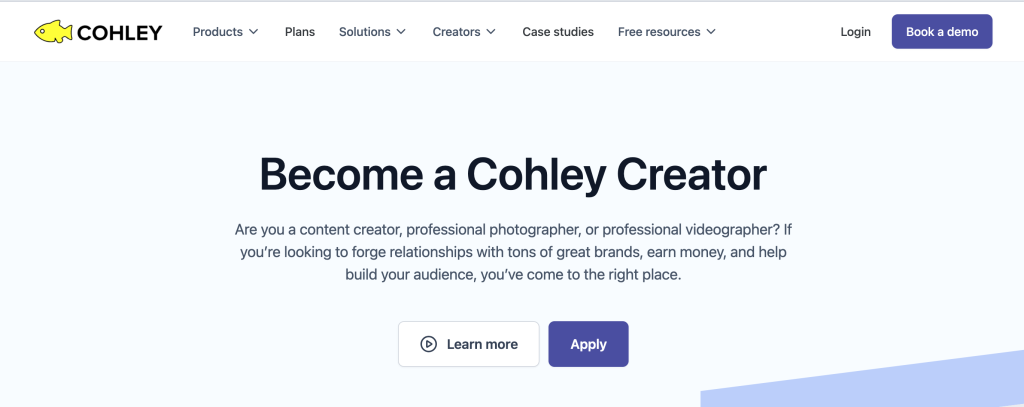Viewport: 1024px width, 407px height.
Task: Open the Products menu
Action: 218,32
